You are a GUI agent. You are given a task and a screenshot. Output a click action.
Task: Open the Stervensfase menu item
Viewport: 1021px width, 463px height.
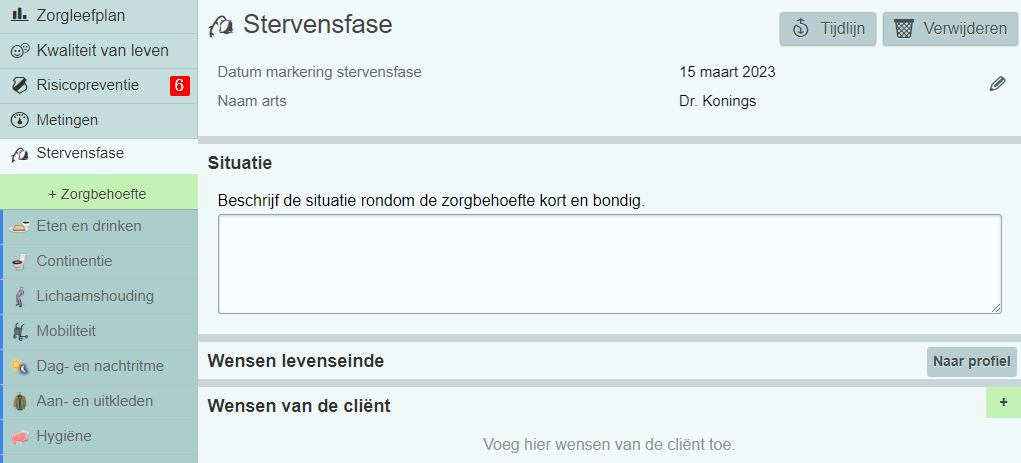tap(80, 154)
